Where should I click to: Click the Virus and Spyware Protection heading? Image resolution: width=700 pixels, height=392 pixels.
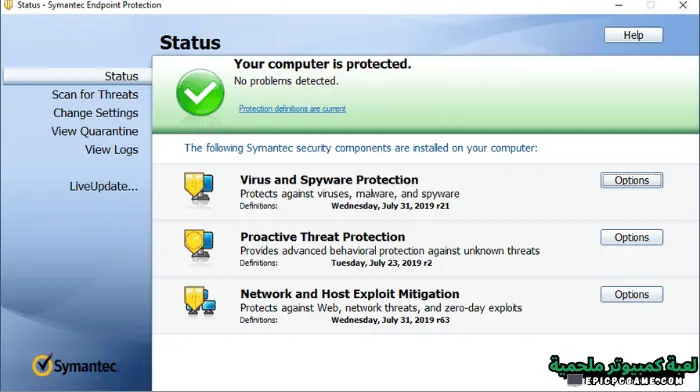pyautogui.click(x=329, y=180)
